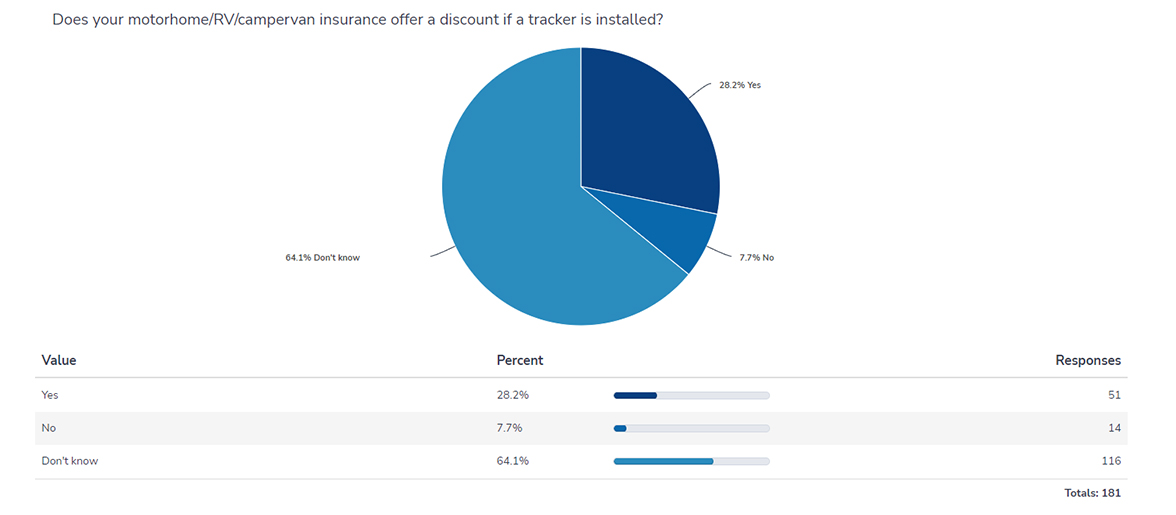
Task: Click the Value column header
Action: coord(59,360)
